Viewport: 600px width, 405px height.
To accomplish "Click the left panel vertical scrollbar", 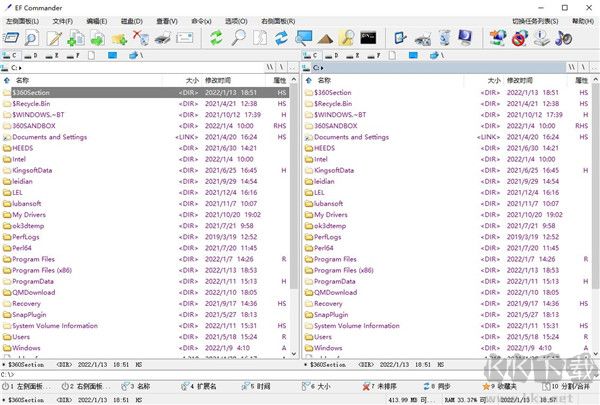I will pyautogui.click(x=293, y=200).
